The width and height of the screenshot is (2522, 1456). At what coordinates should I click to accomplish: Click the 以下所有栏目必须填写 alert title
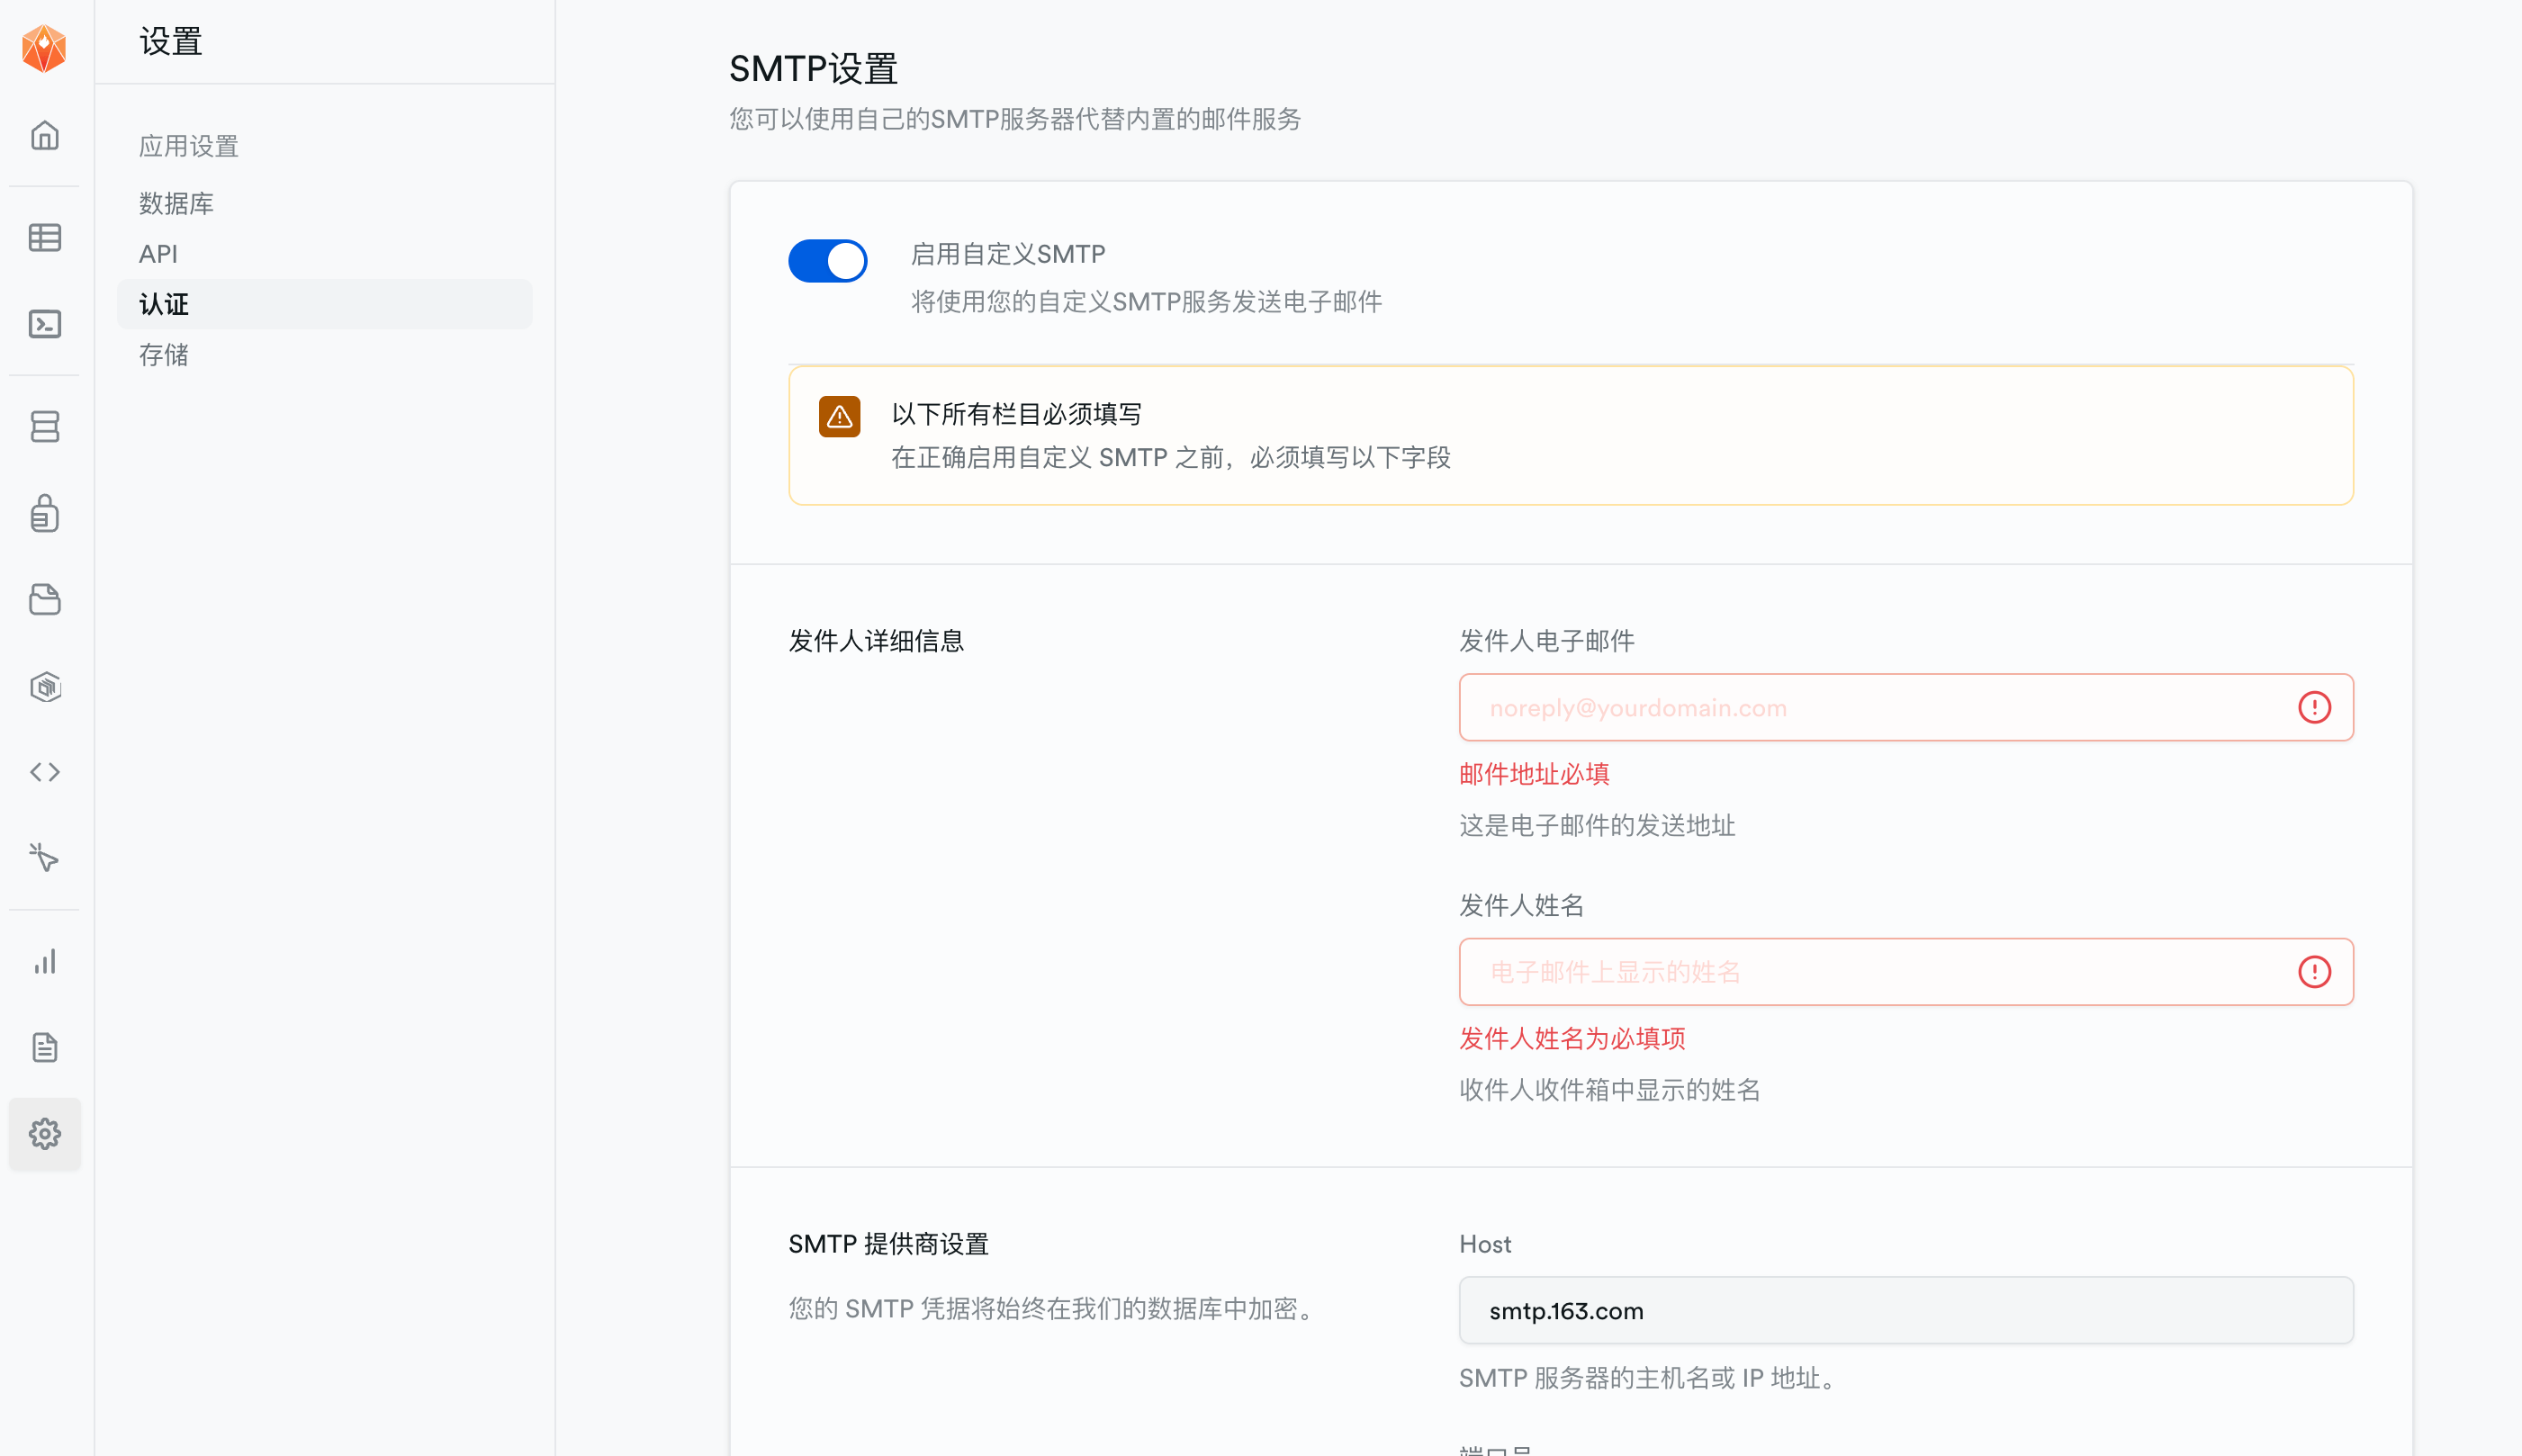(x=1016, y=414)
